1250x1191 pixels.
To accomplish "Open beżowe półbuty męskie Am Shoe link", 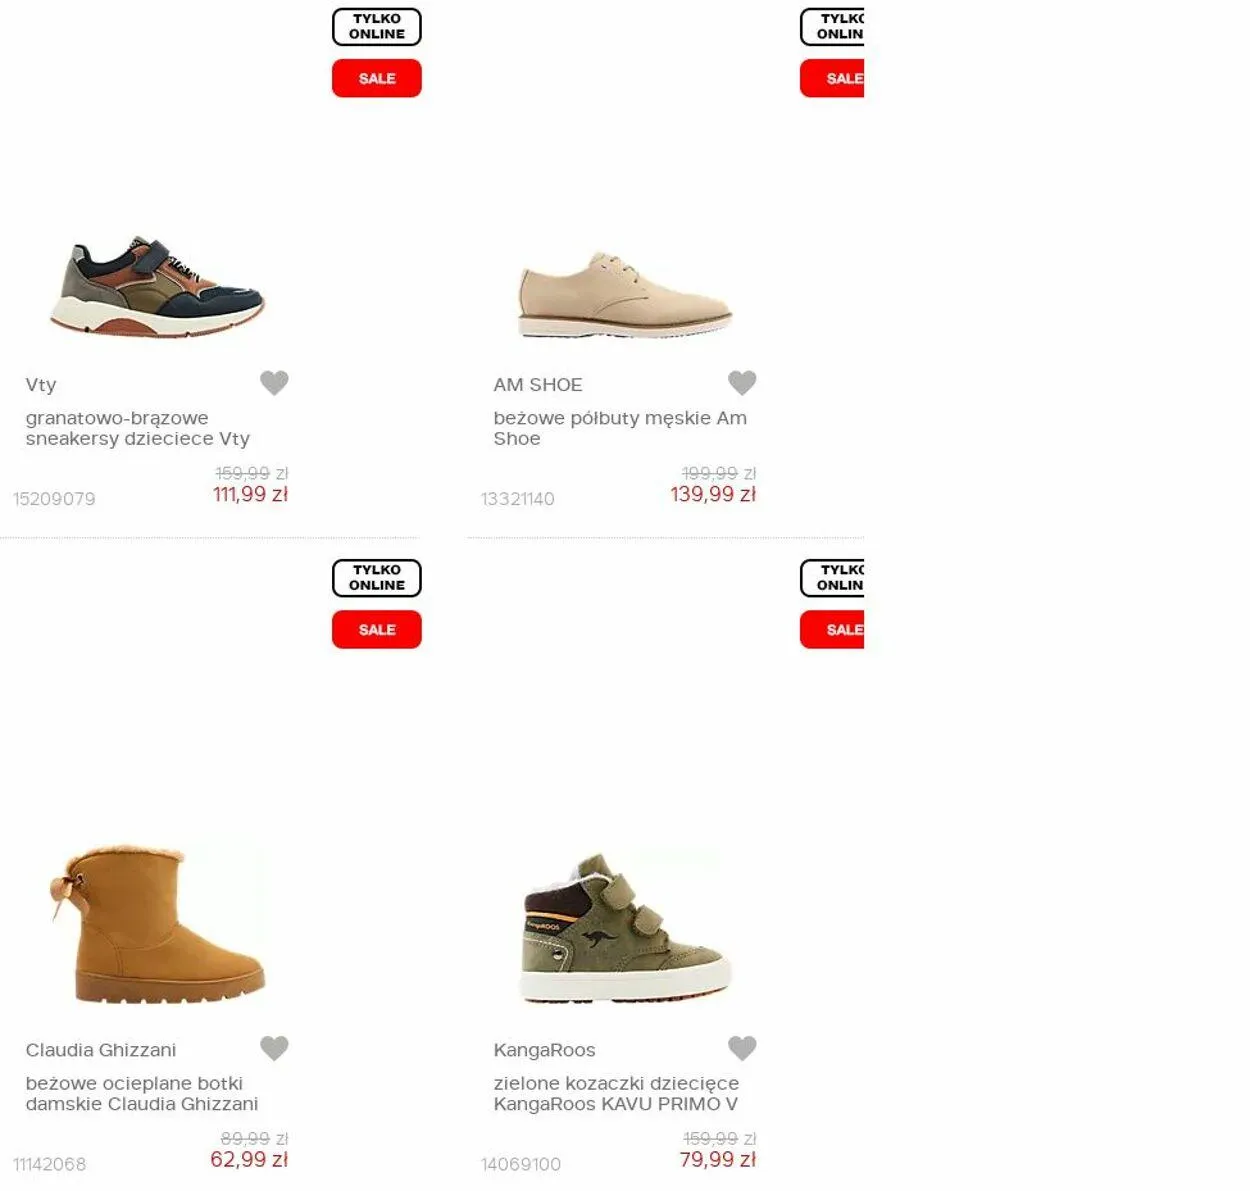I will [620, 428].
